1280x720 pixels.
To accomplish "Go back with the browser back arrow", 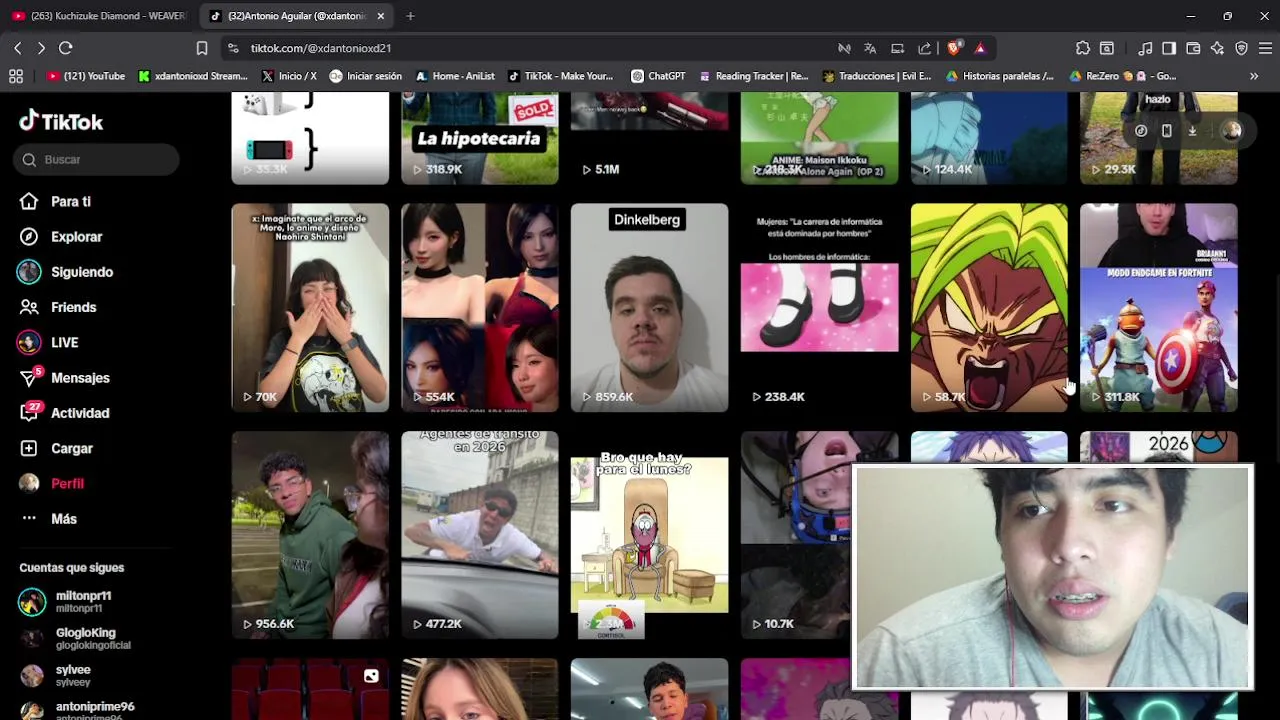I will tap(17, 48).
